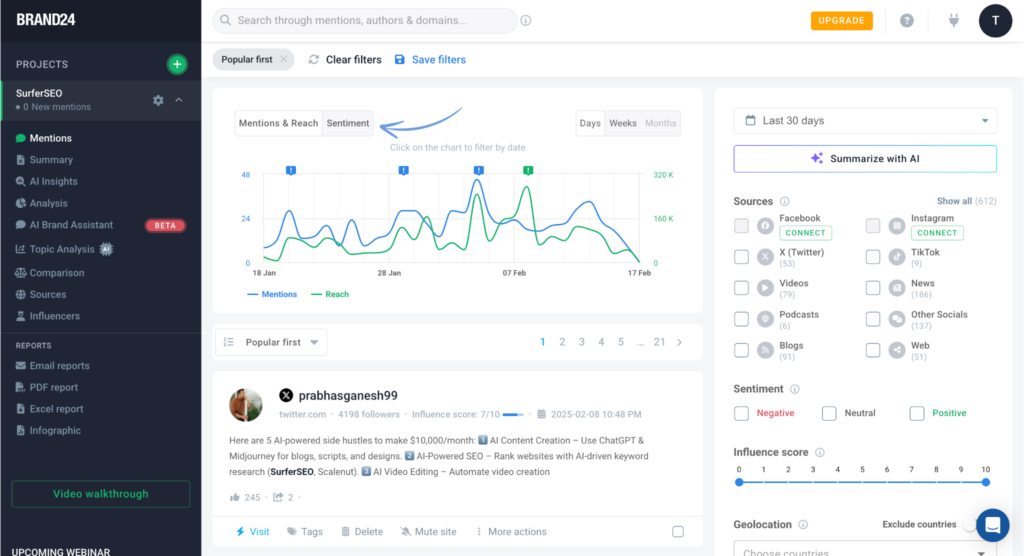The height and width of the screenshot is (556, 1024).
Task: Click the right handle of Influence score slider
Action: click(985, 482)
